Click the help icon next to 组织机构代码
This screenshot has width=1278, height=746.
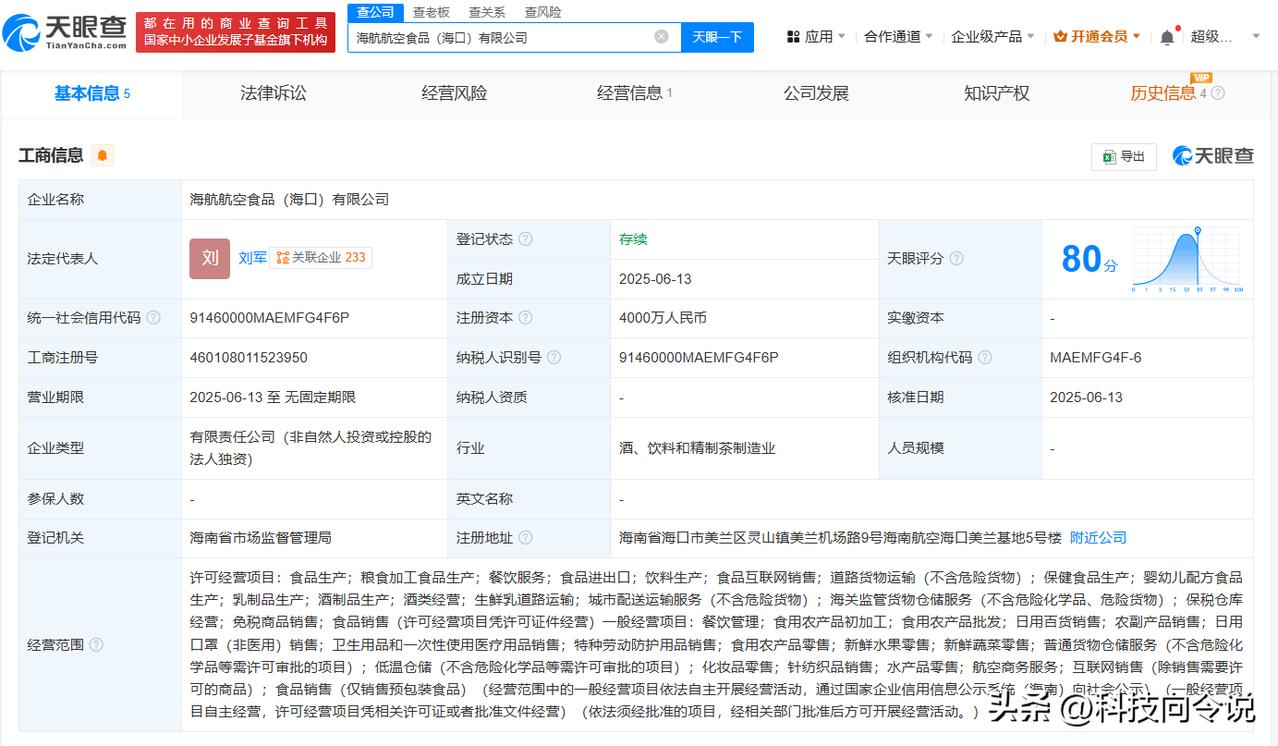click(x=985, y=357)
